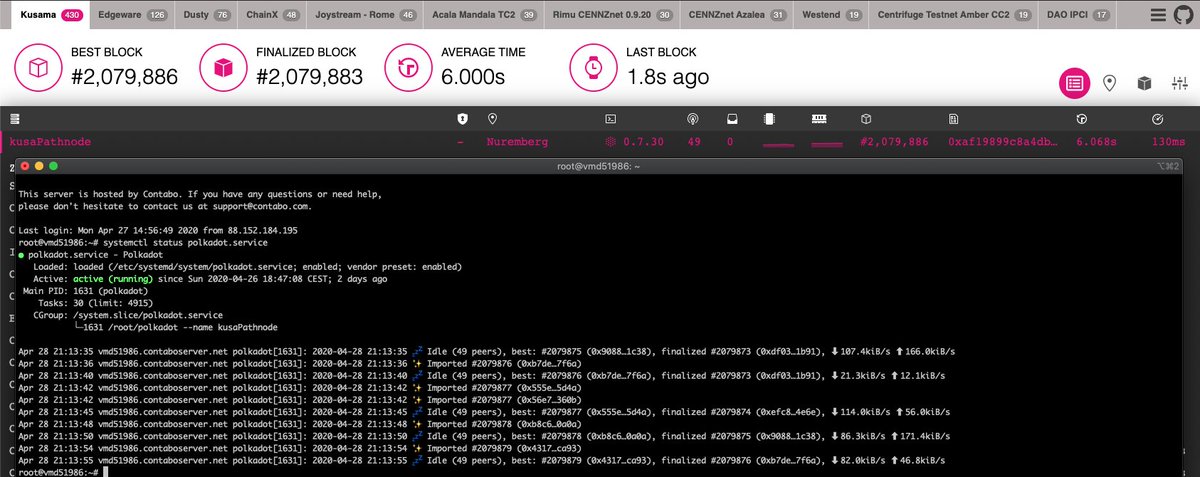Image resolution: width=1200 pixels, height=477 pixels.
Task: Click the Average Time clock icon
Action: 408,67
